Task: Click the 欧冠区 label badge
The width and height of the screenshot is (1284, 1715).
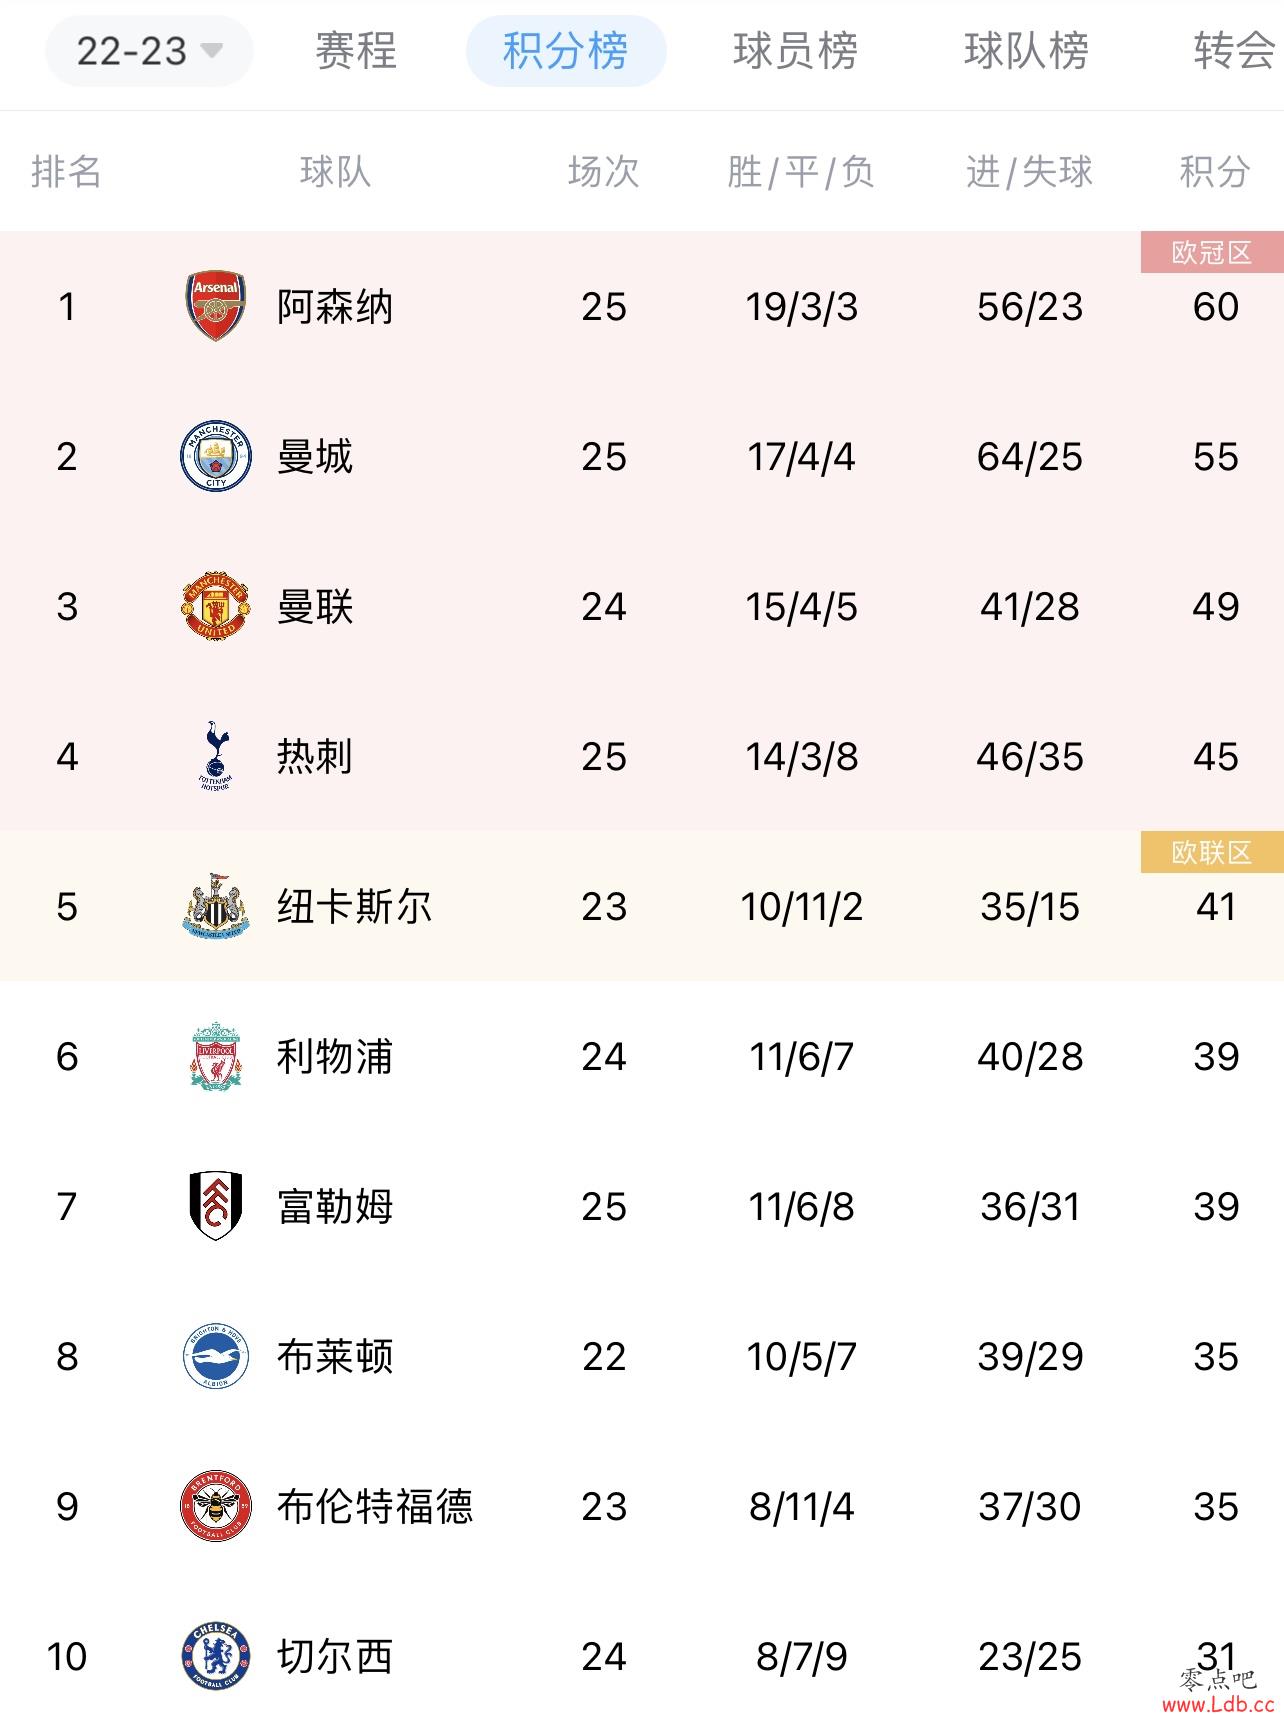Action: point(1212,252)
